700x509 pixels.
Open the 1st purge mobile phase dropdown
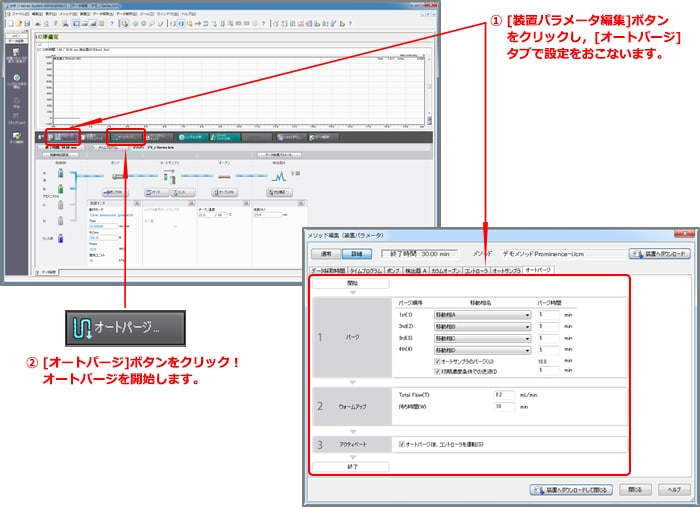click(482, 315)
